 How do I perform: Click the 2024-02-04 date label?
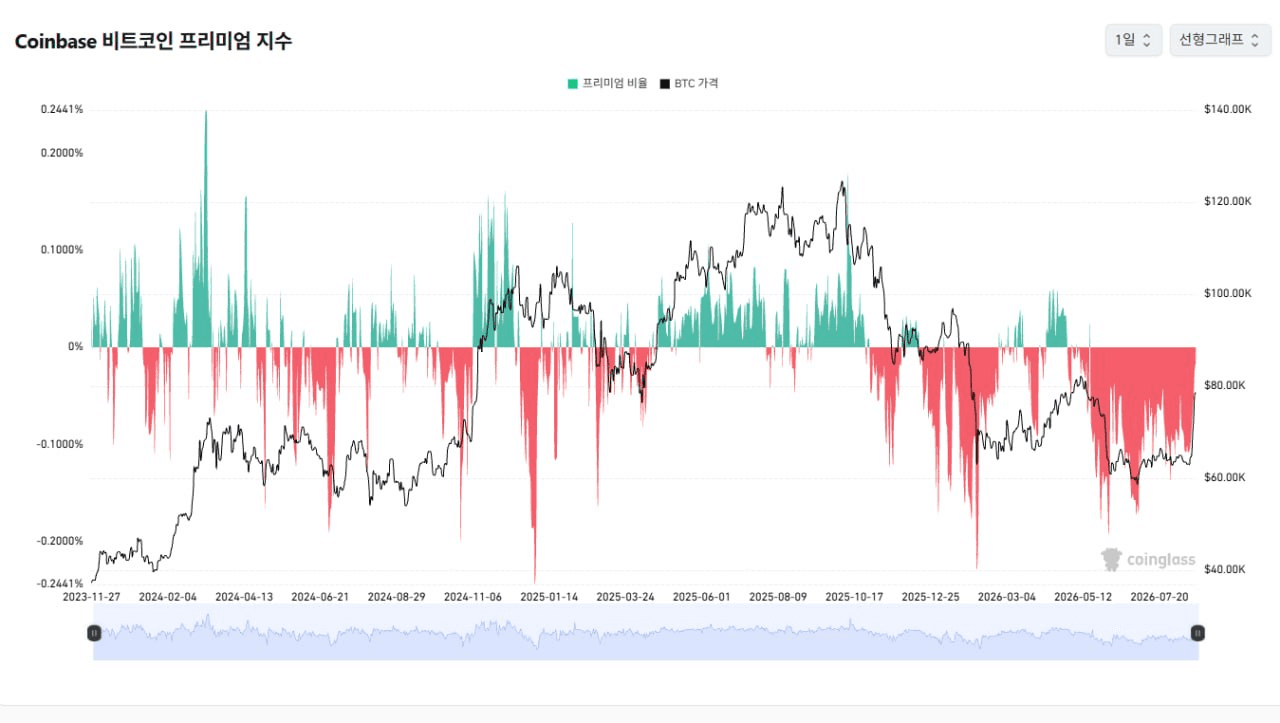click(168, 596)
